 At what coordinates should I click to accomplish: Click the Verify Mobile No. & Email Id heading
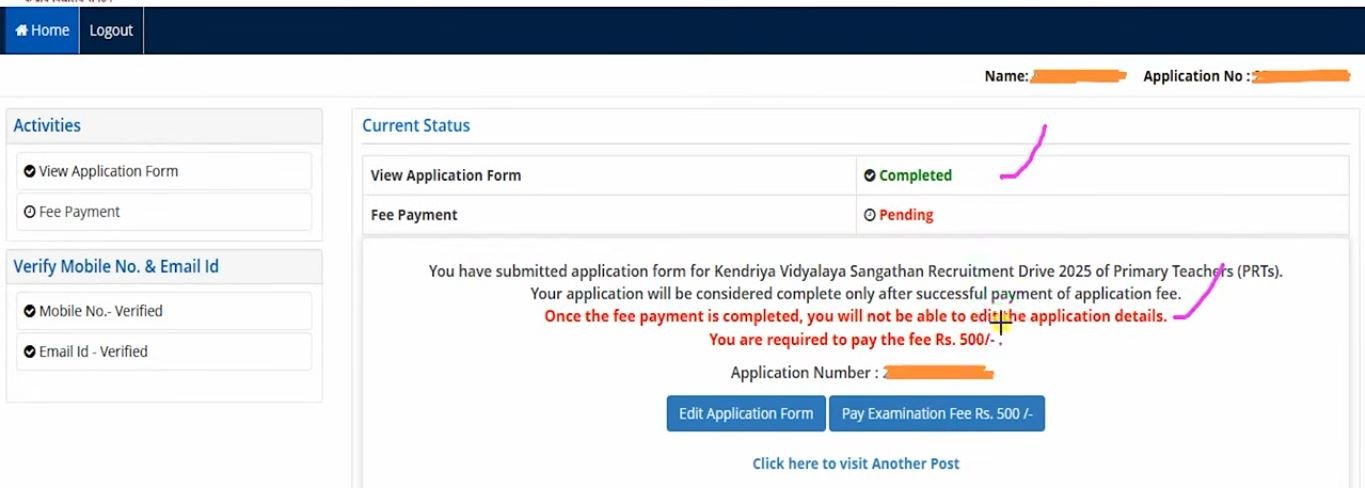116,267
